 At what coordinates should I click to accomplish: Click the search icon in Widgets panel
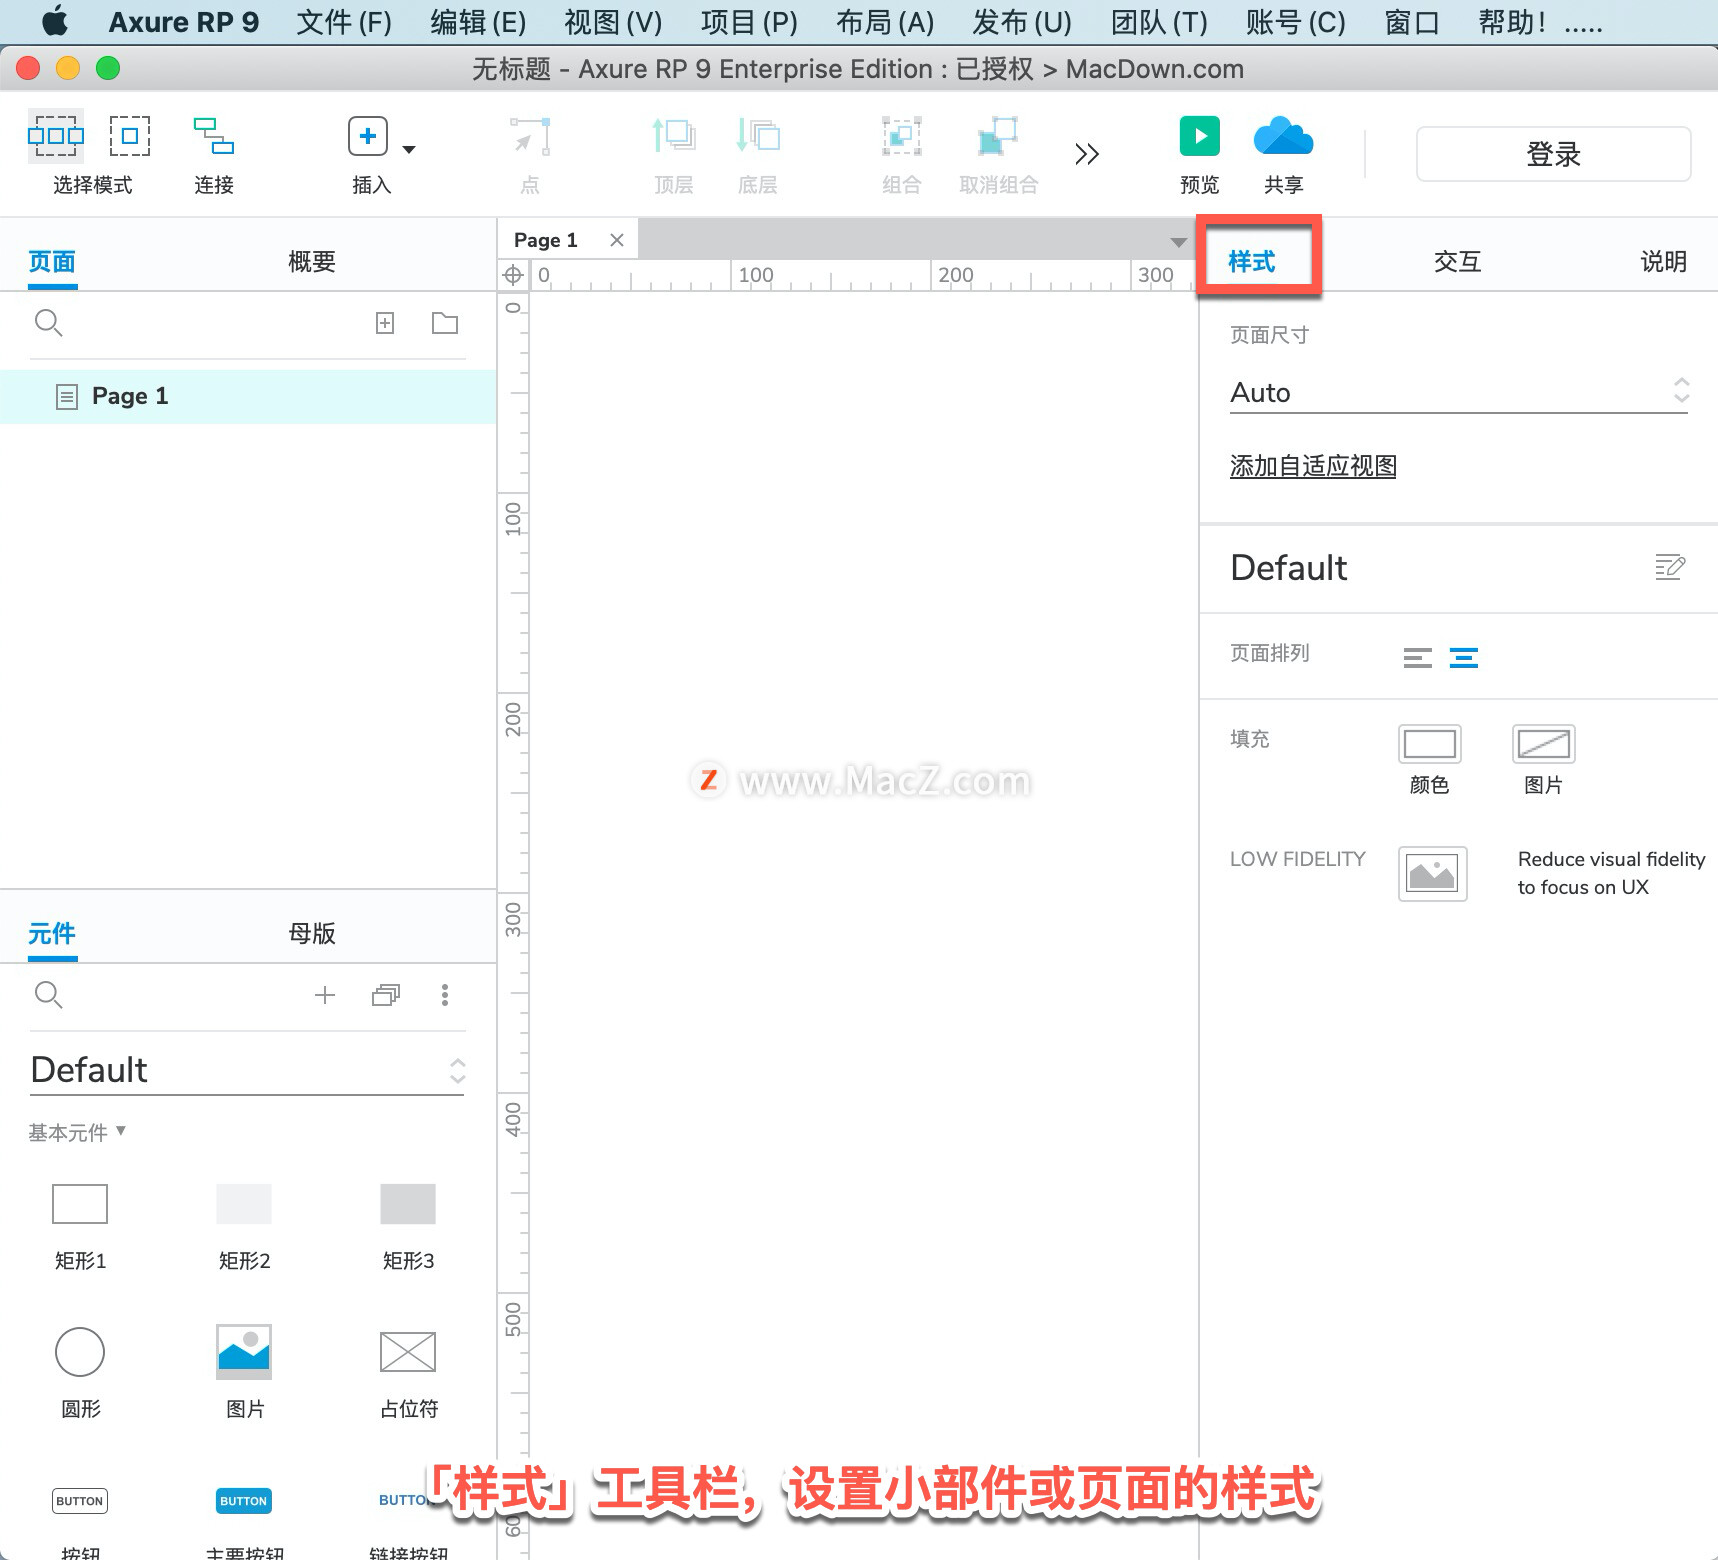tap(49, 995)
